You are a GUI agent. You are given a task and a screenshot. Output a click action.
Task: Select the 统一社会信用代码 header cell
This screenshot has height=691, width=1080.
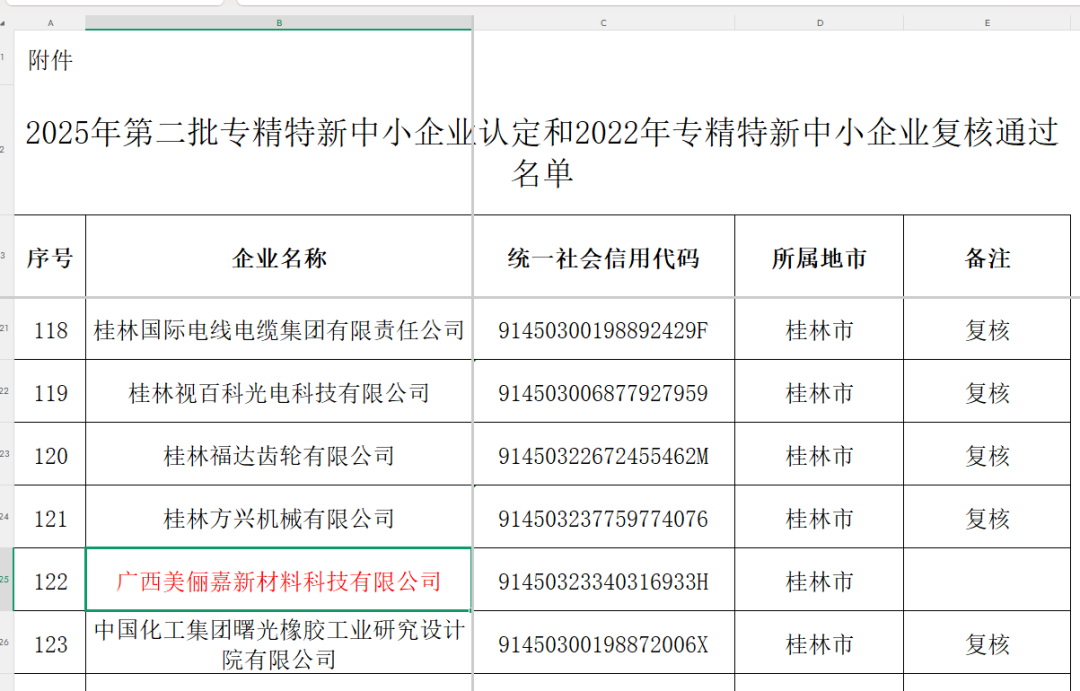pos(603,257)
